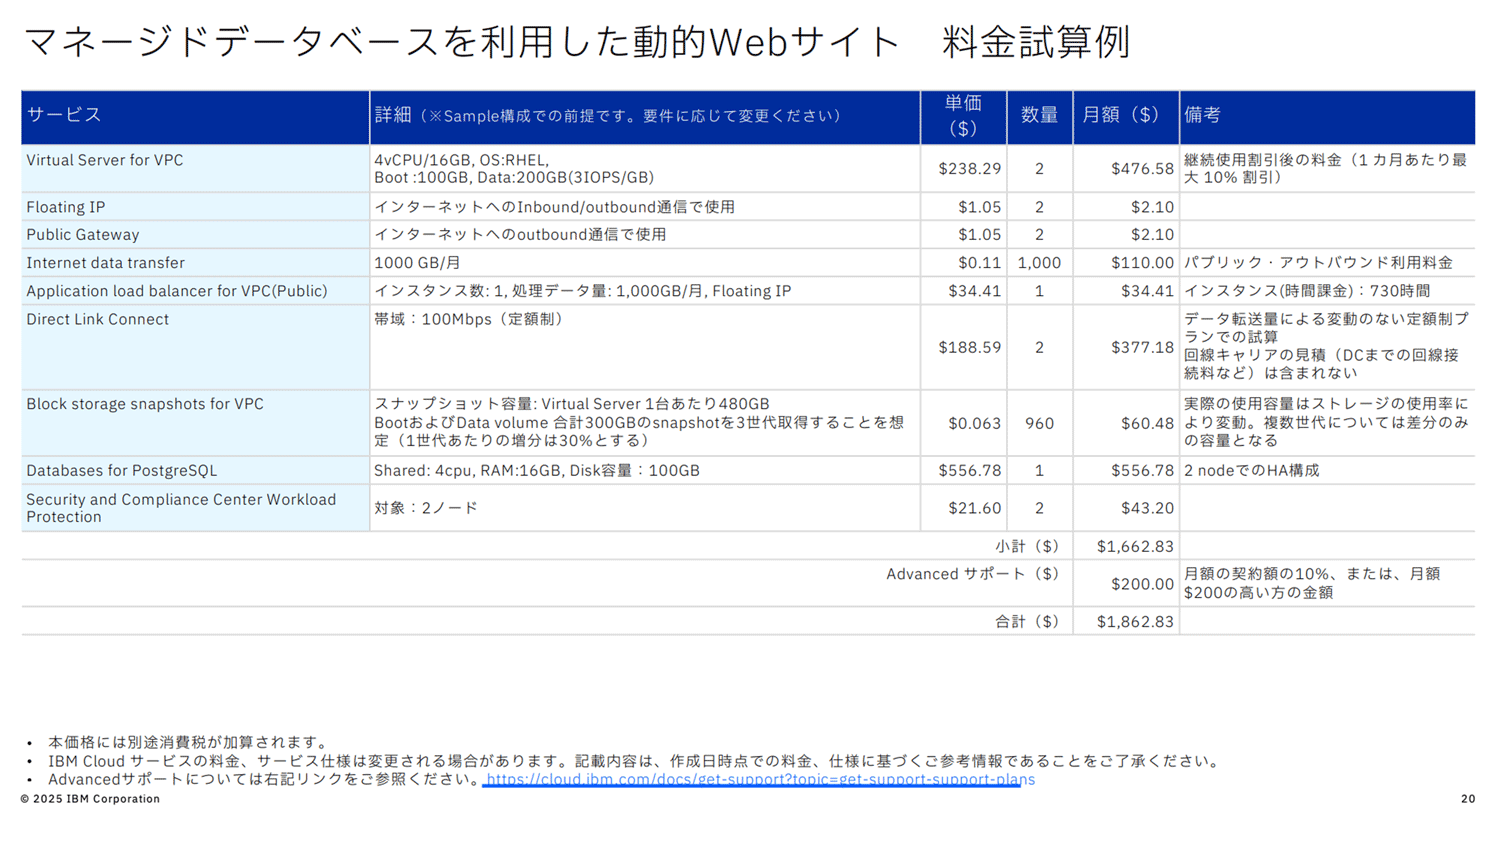Click the Application load balancer for VPC cell
This screenshot has height=844, width=1500.
pos(177,291)
